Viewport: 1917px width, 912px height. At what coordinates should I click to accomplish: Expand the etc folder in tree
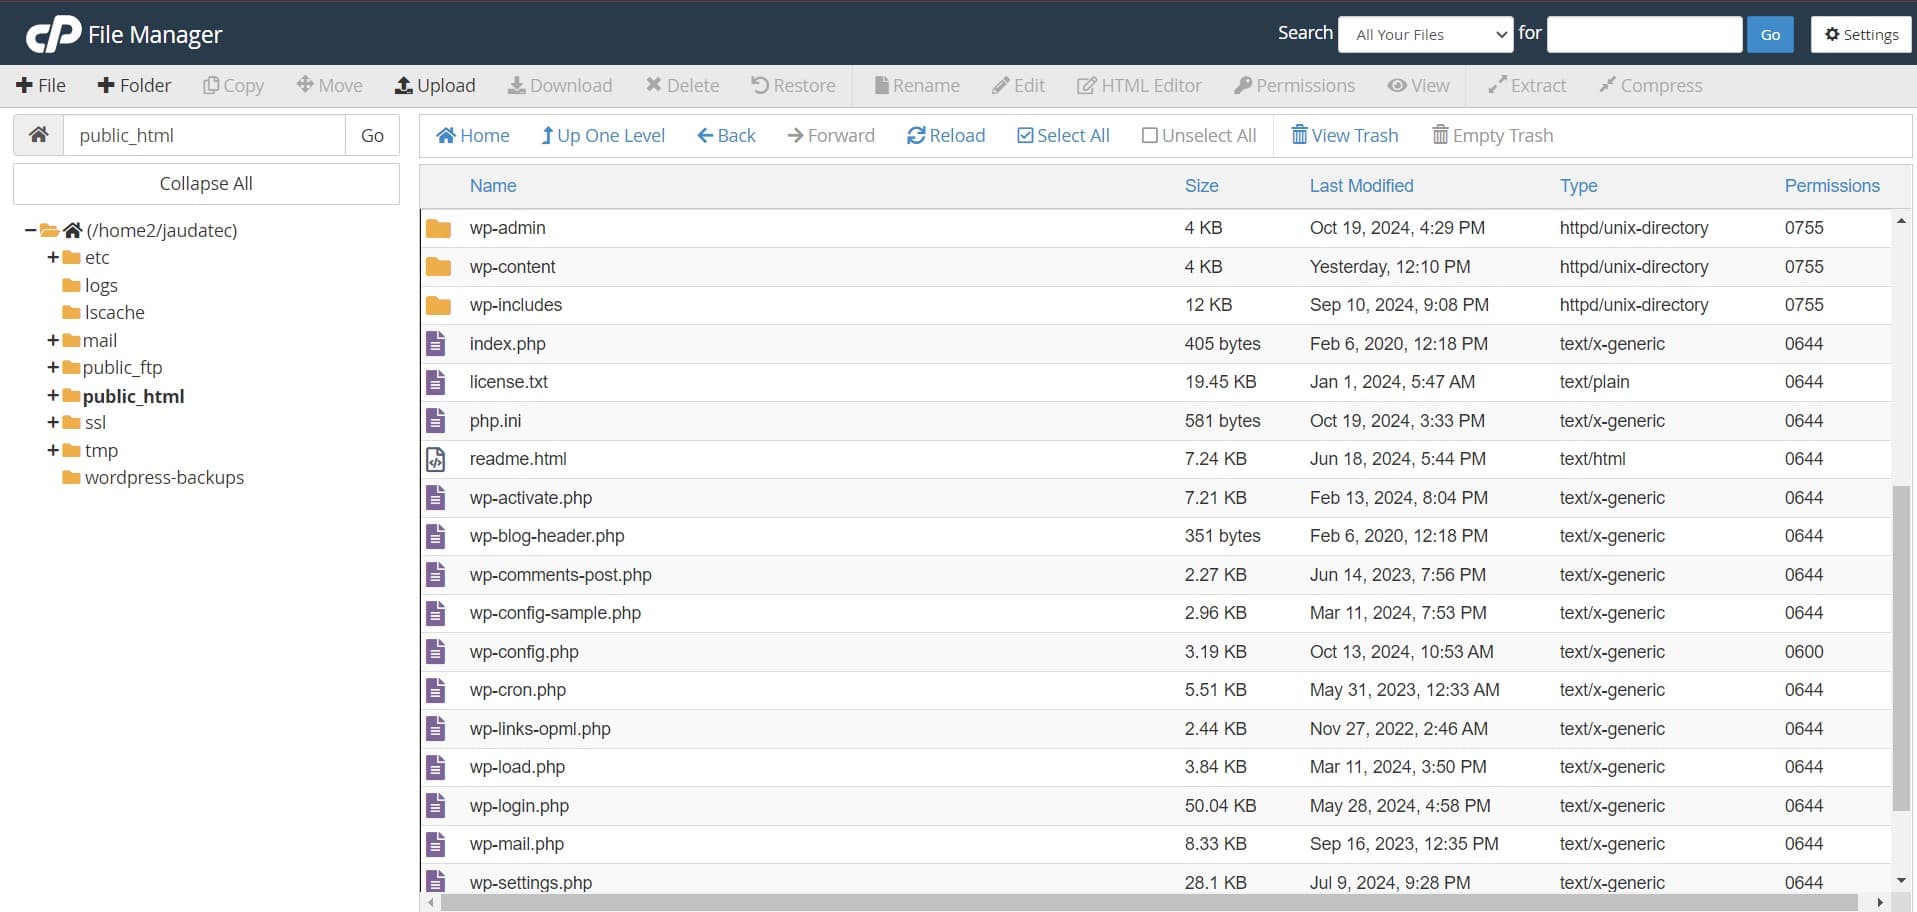coord(52,257)
